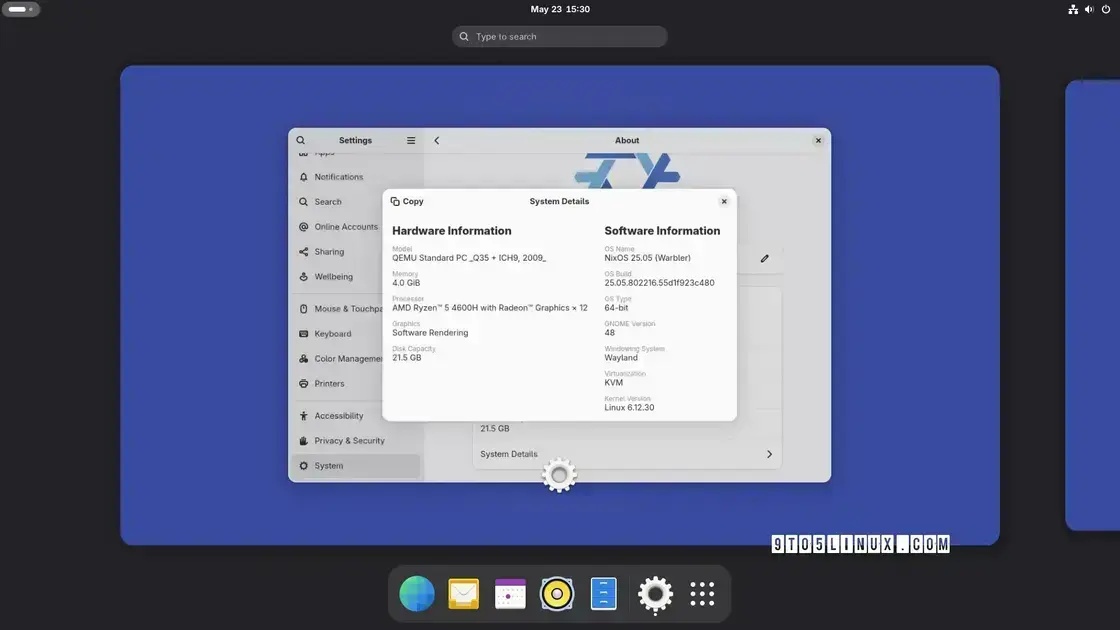Click the Notifications bell icon
1120x630 pixels.
(304, 177)
